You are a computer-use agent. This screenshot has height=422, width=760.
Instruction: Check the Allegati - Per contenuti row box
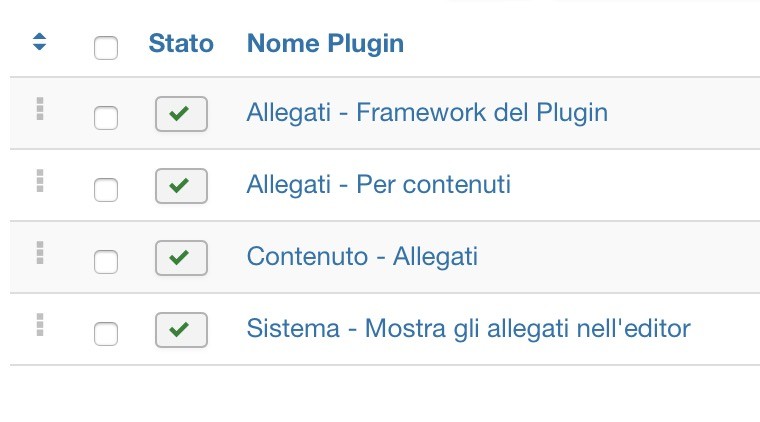tap(105, 189)
